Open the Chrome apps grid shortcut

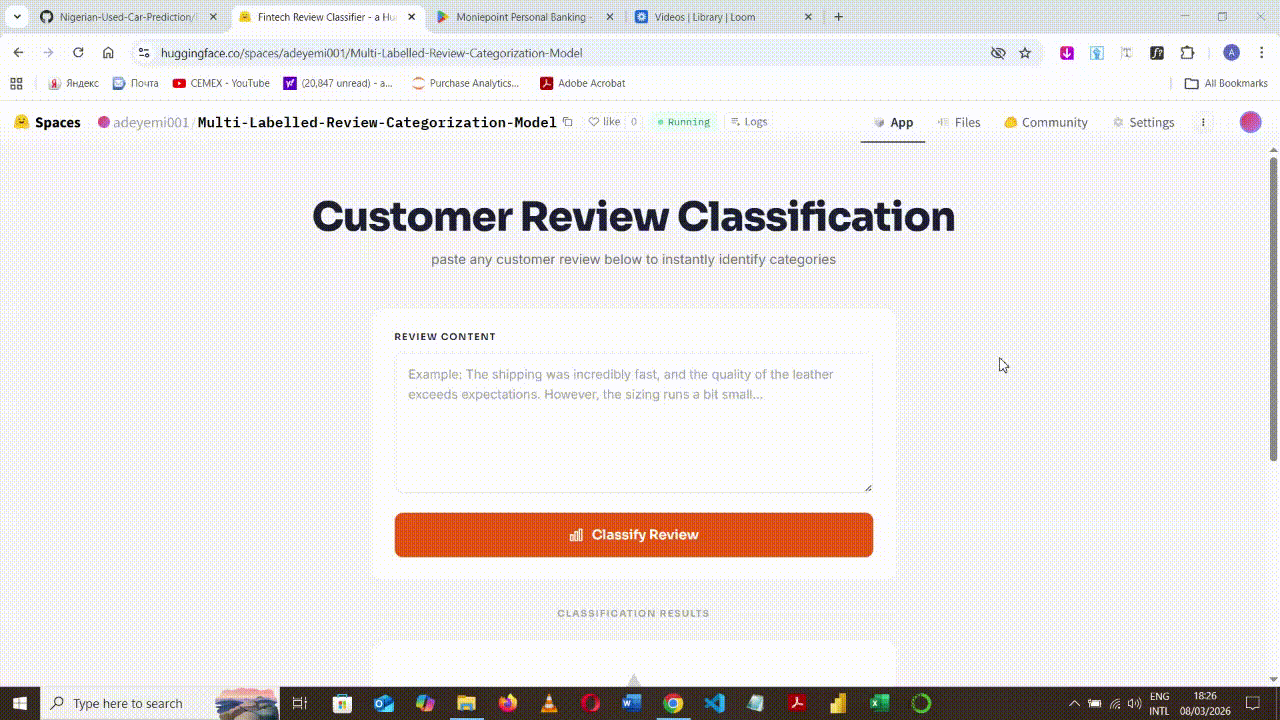point(16,83)
